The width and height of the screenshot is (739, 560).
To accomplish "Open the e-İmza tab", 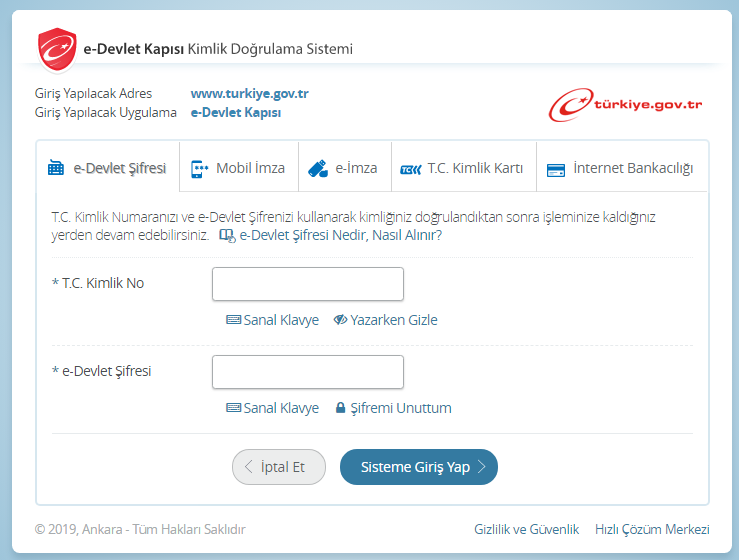I will (343, 168).
